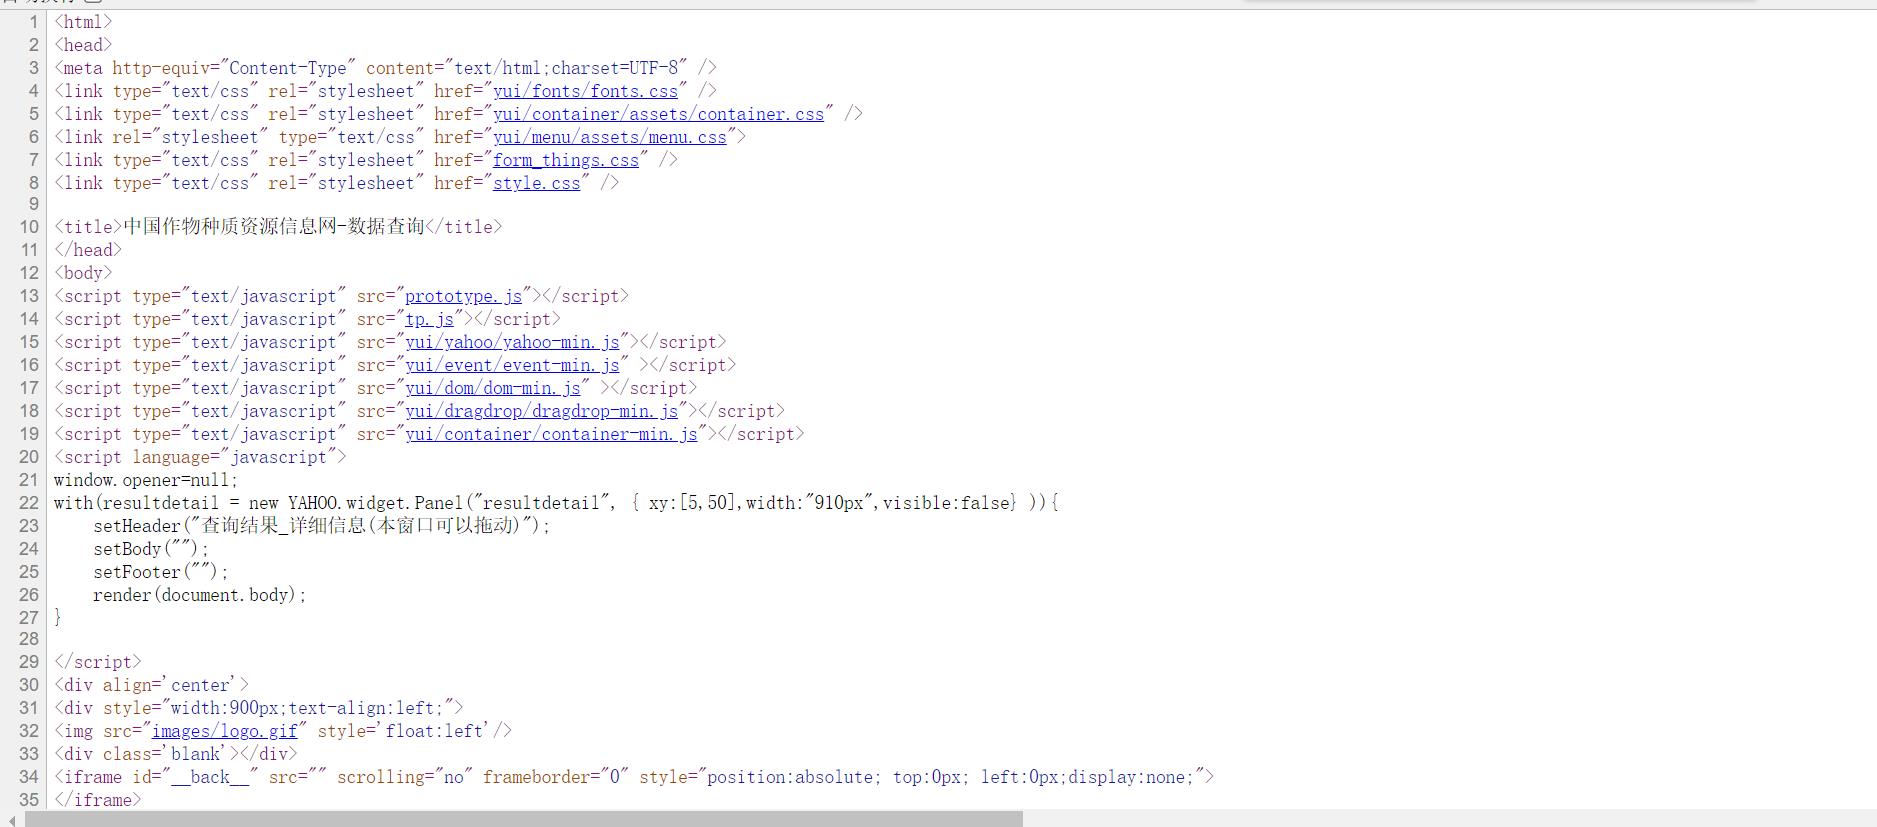Open the yui/menu/assets/menu.css link
The height and width of the screenshot is (827, 1877).
610,137
